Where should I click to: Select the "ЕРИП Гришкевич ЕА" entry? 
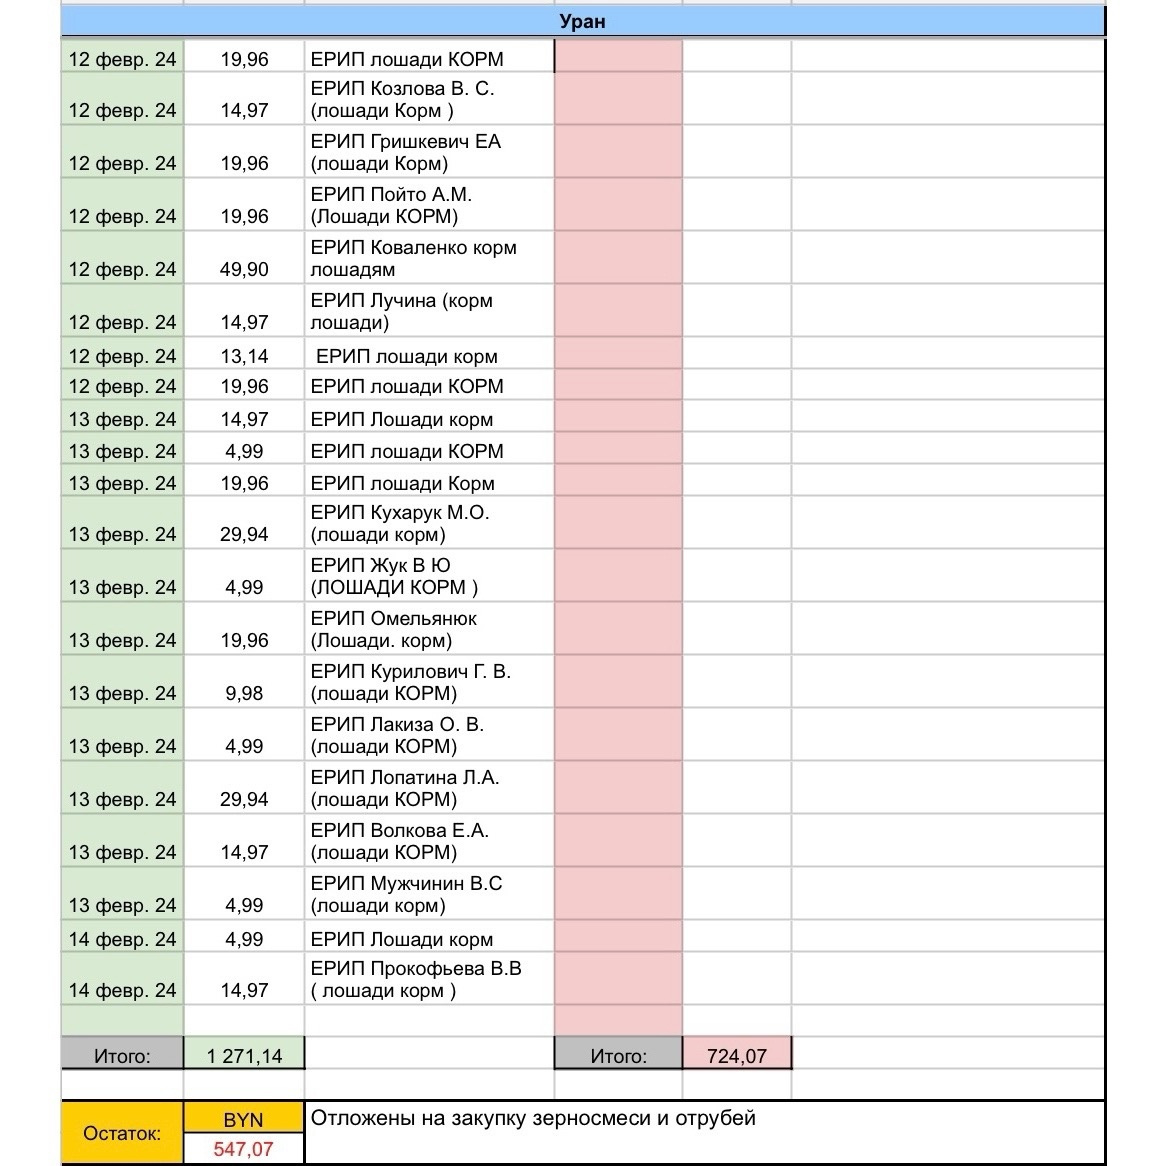tap(428, 152)
